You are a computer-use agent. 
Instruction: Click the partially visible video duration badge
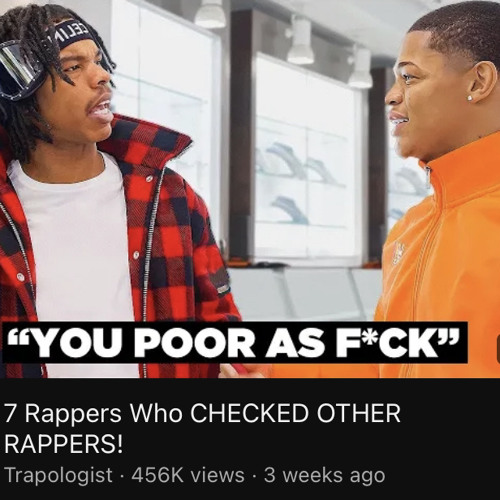498,347
